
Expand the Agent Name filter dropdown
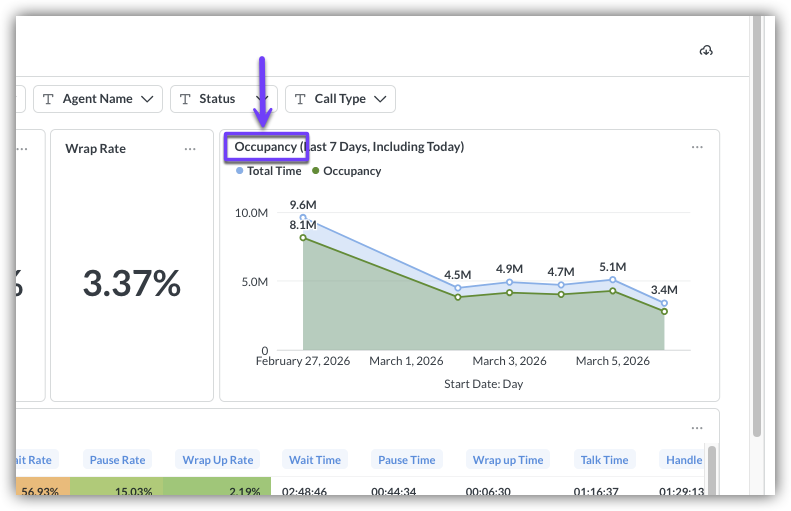148,99
